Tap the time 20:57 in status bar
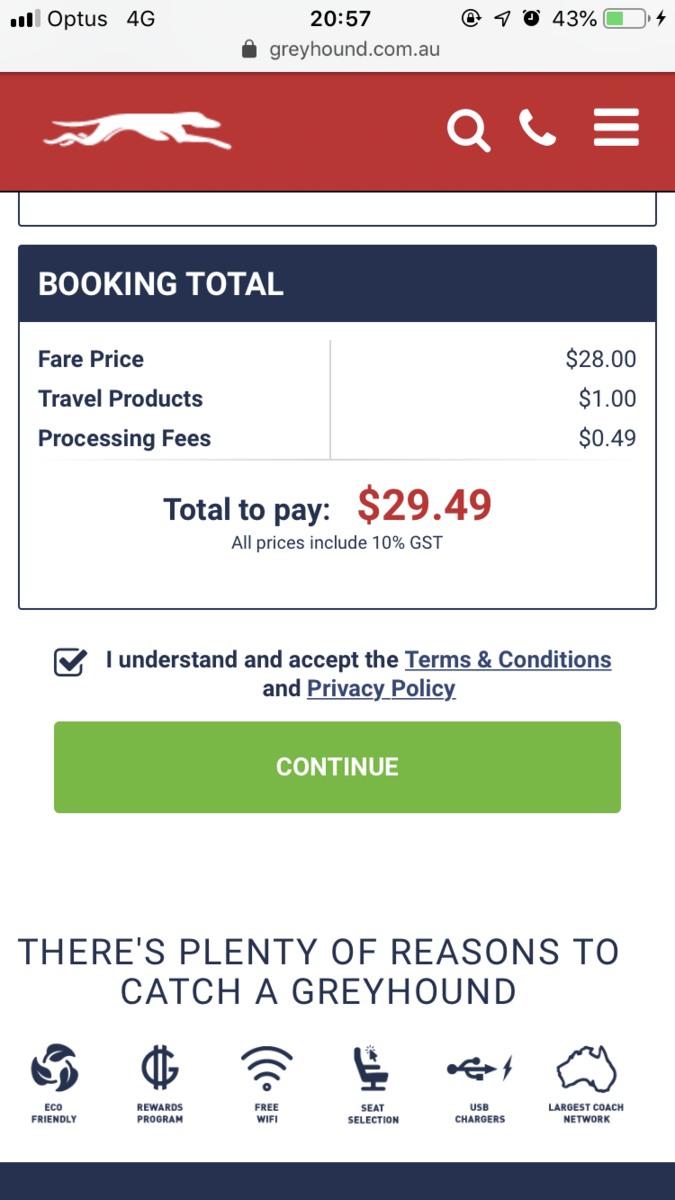Image resolution: width=675 pixels, height=1200 pixels. point(340,18)
